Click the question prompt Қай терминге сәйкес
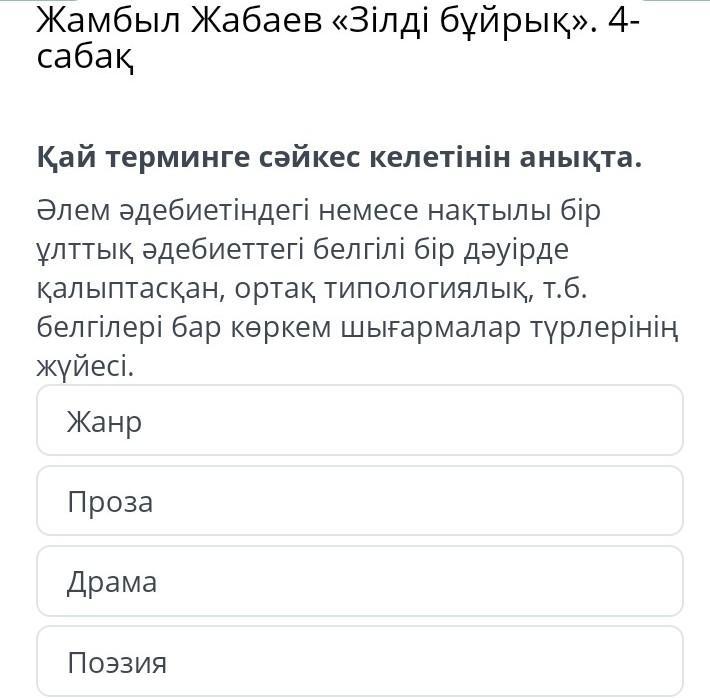Image resolution: width=710 pixels, height=698 pixels. coord(198,158)
